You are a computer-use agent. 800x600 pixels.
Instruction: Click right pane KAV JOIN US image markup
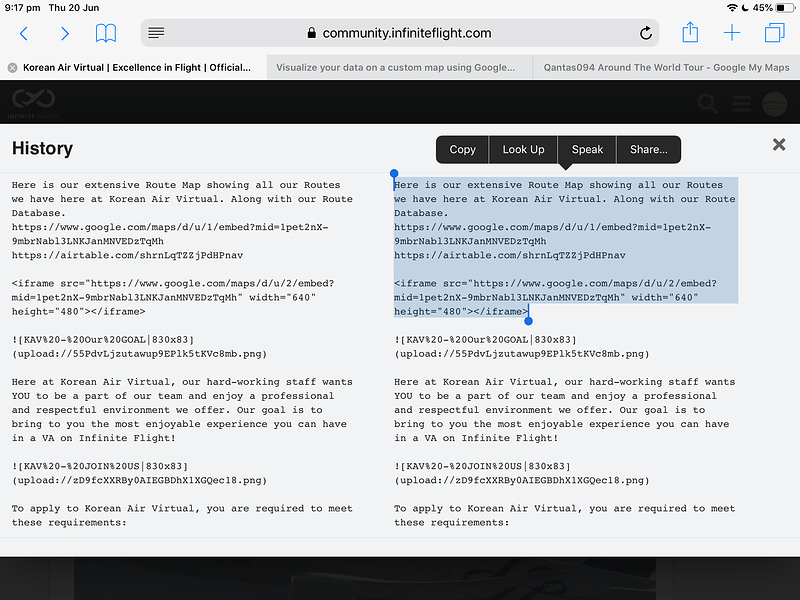[x=521, y=473]
